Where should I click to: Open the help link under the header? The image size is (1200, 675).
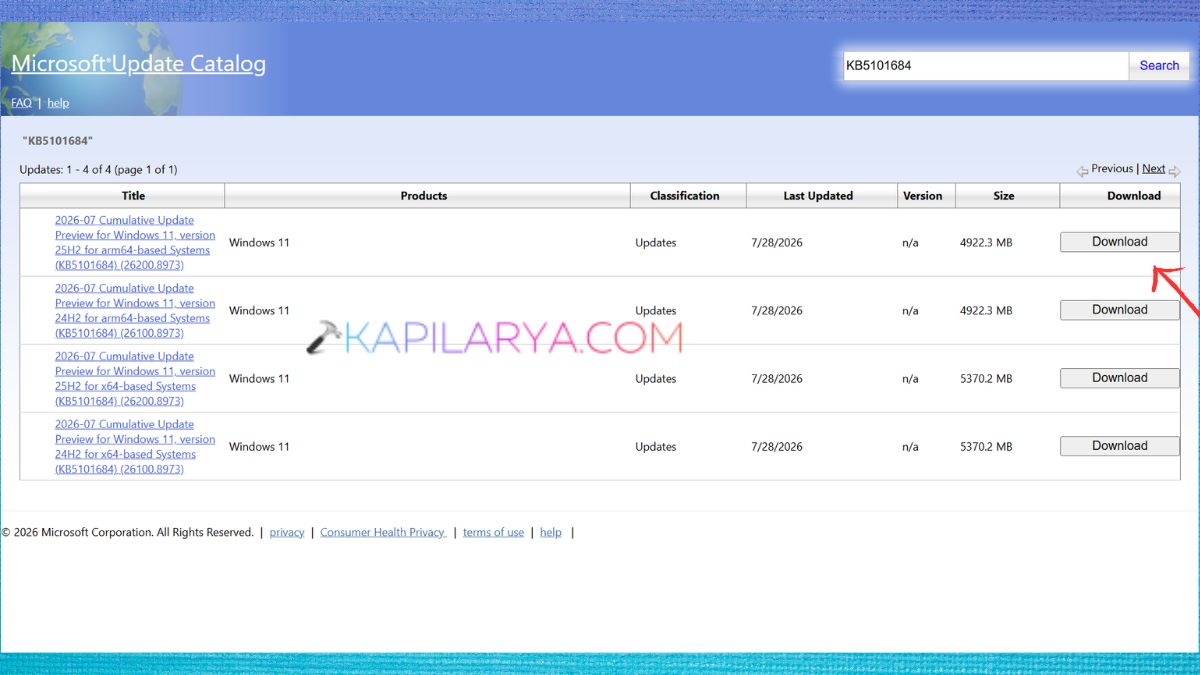coord(58,103)
